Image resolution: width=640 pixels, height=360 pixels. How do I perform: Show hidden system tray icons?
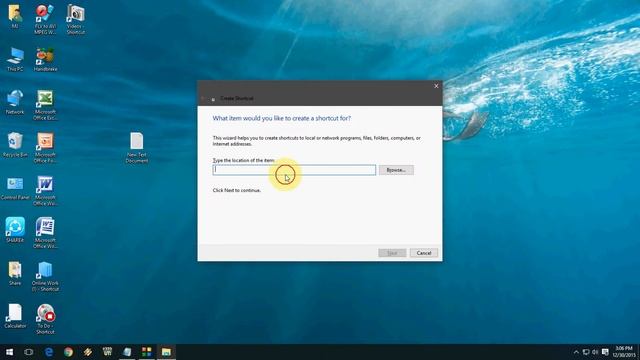click(576, 352)
